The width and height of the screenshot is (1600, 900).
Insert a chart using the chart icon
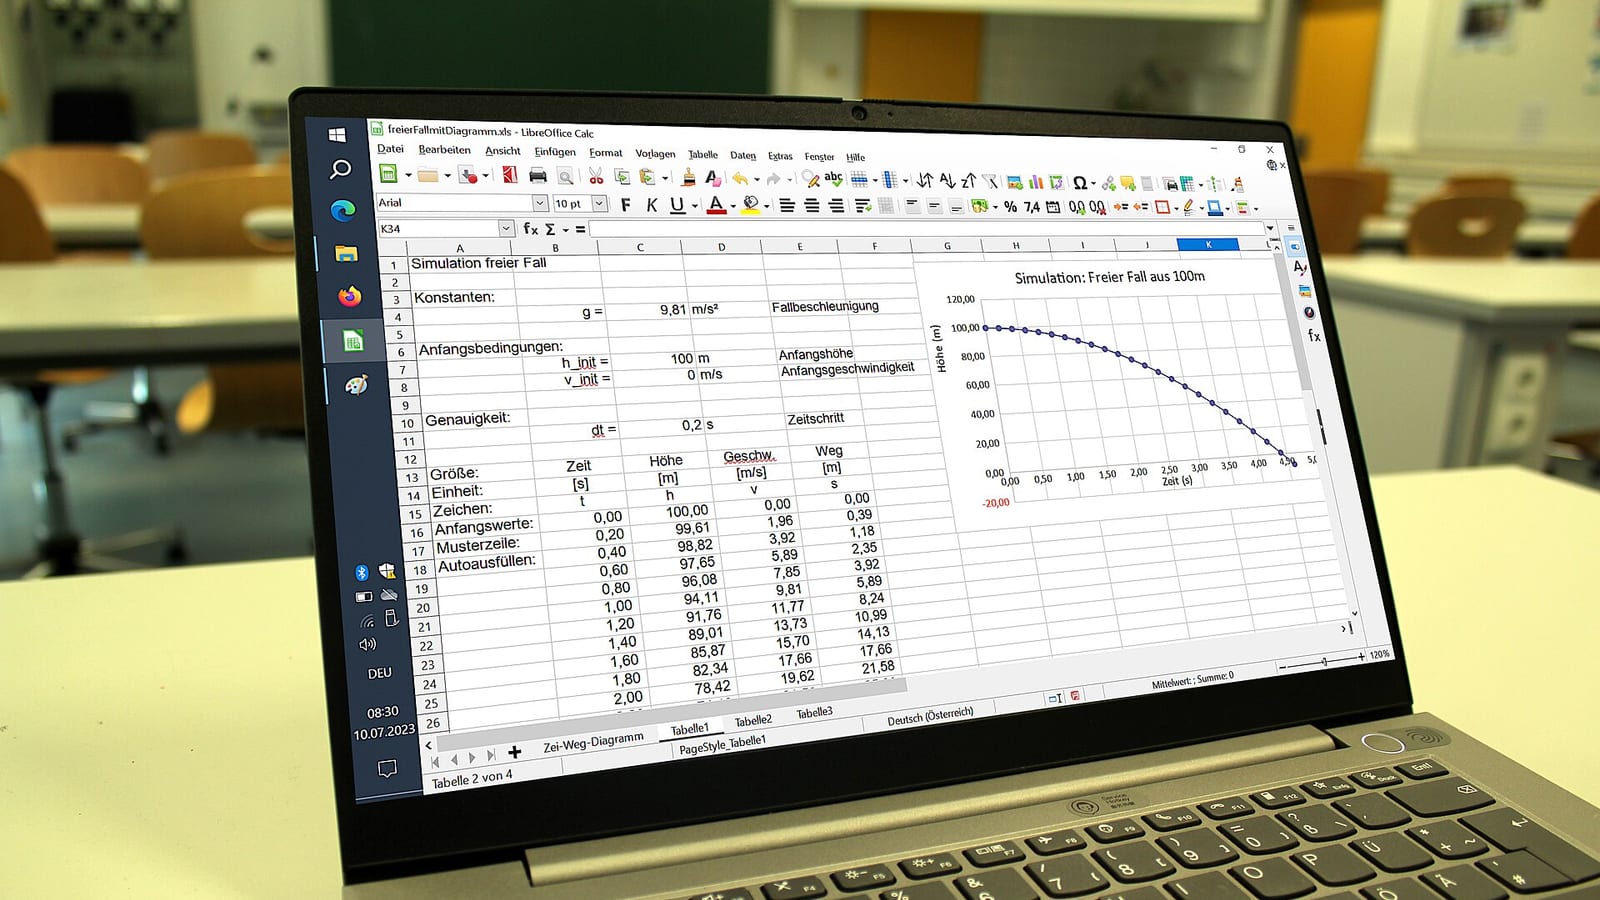click(1036, 182)
